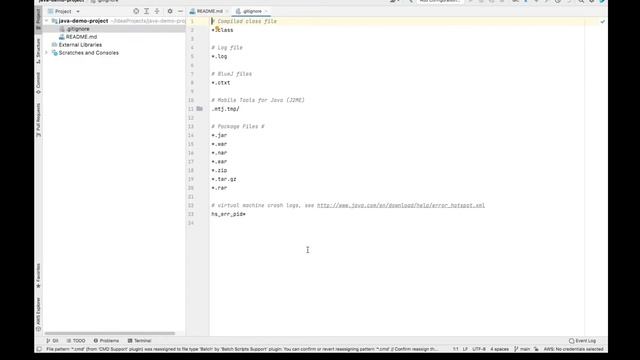Viewport: 640px width, 360px height.
Task: Click the intention bulb on line 2
Action: 218,29
